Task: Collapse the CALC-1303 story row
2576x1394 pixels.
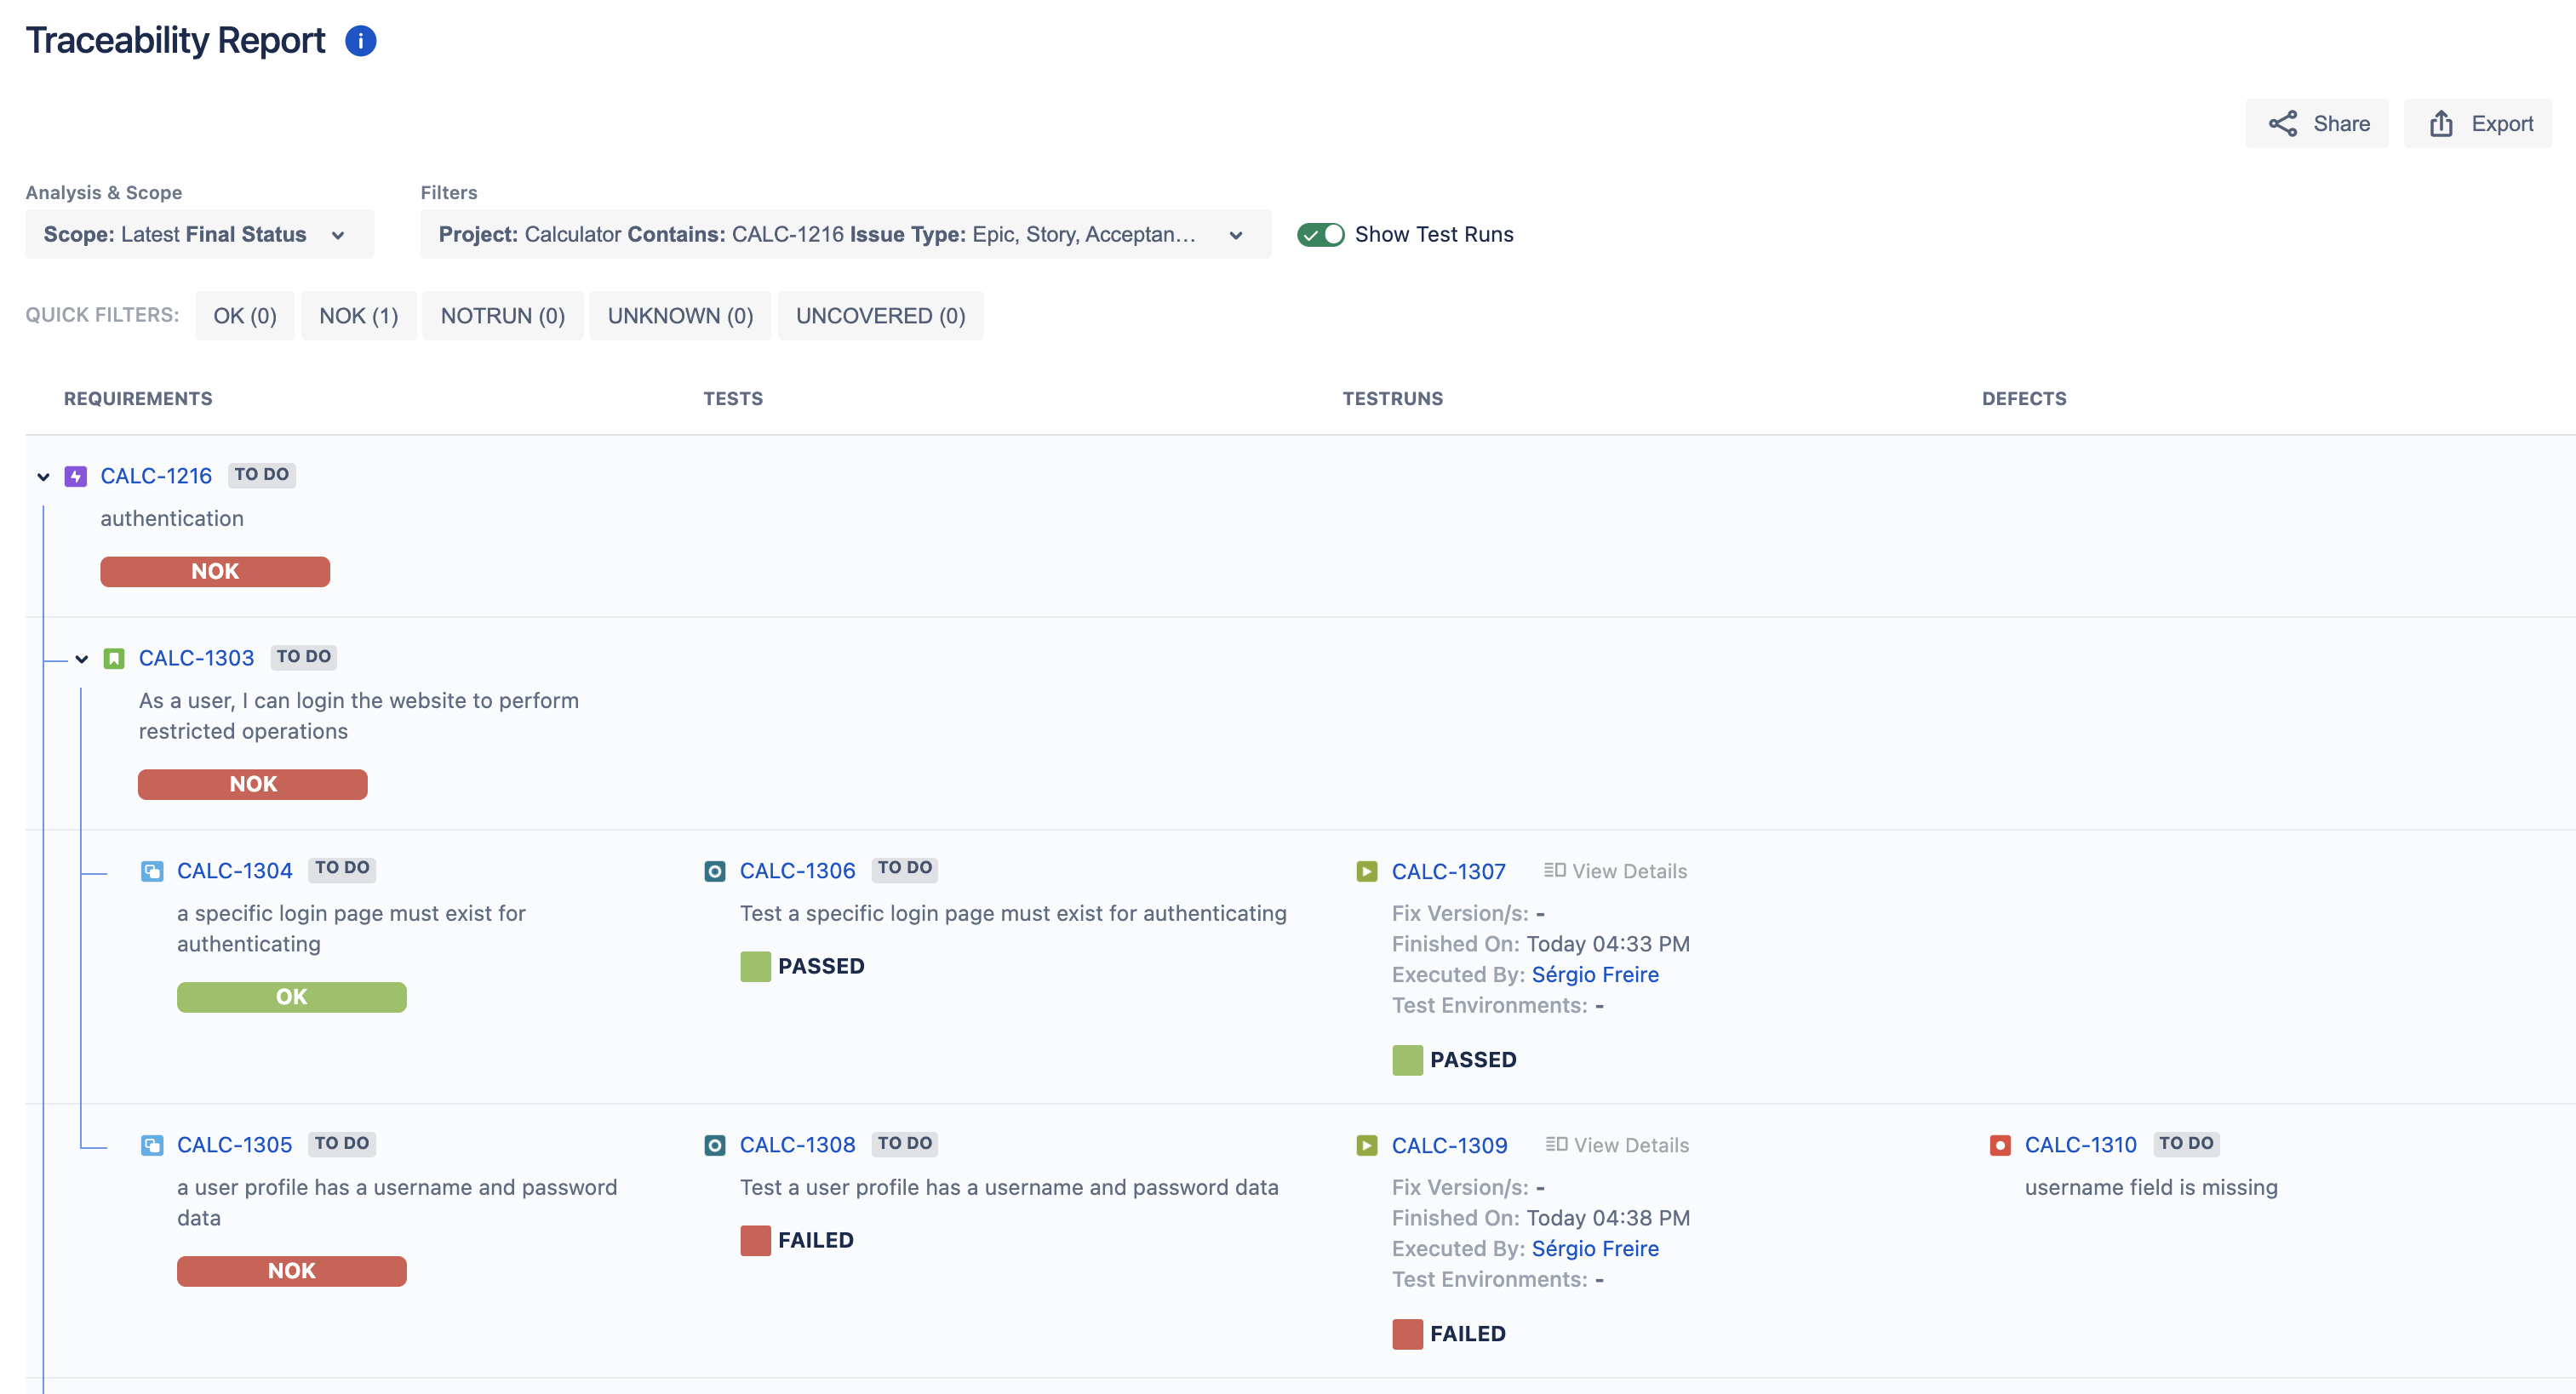Action: [82, 658]
